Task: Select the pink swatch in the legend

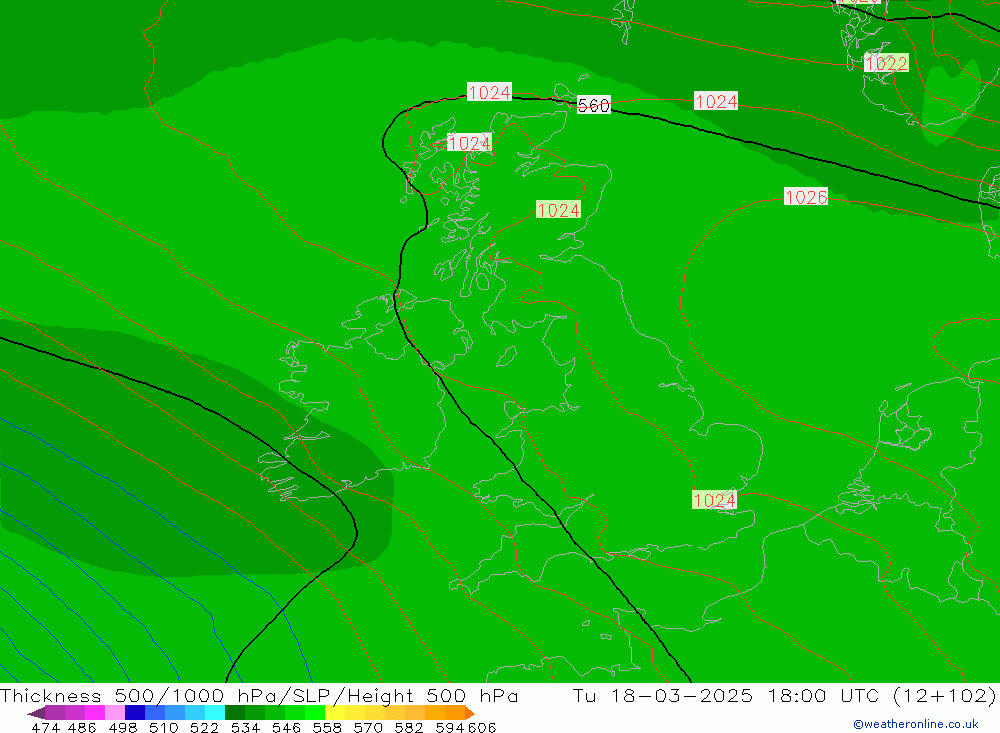Action: 115,713
